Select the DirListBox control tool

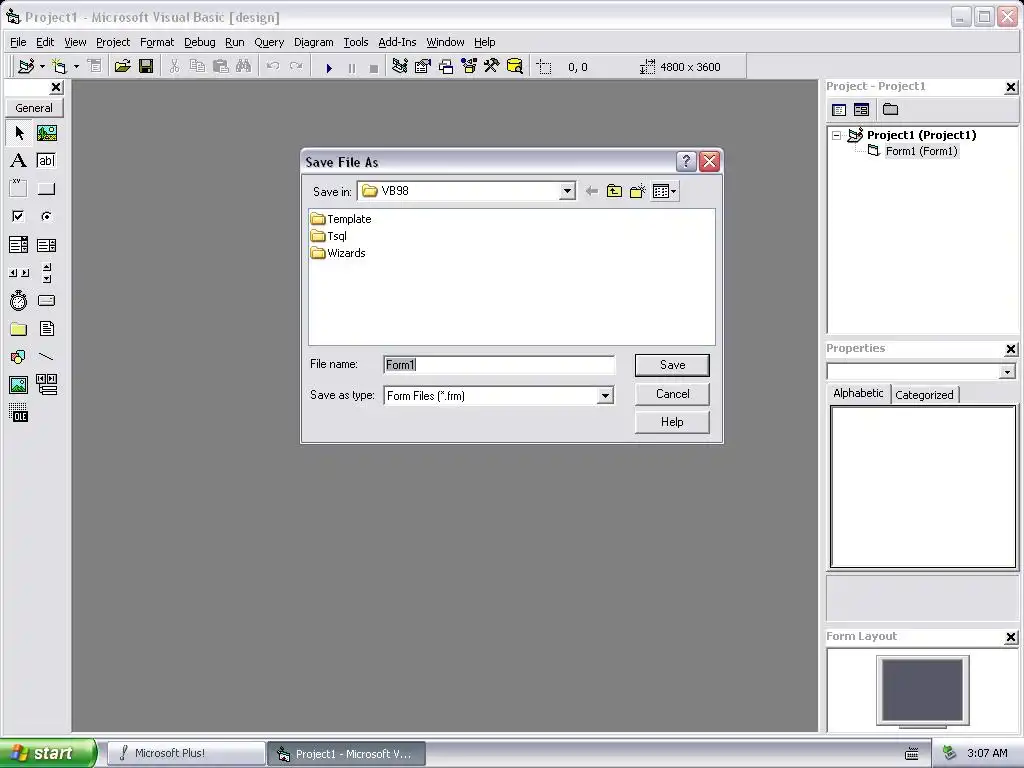tap(19, 328)
